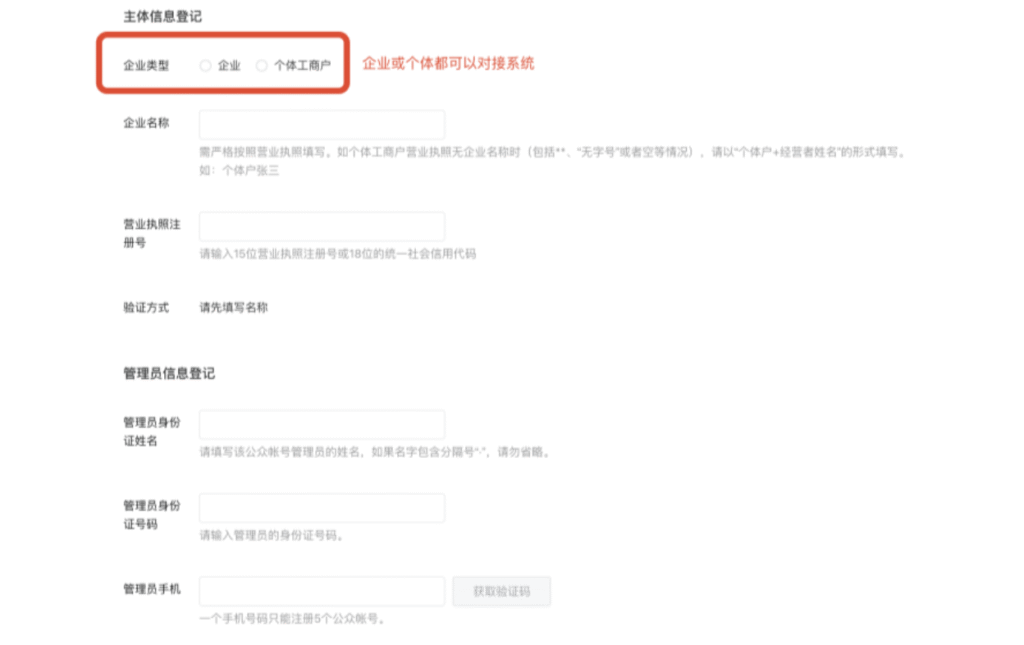Click the 管理员手机 input field
The height and width of the screenshot is (645, 1024).
(x=321, y=591)
